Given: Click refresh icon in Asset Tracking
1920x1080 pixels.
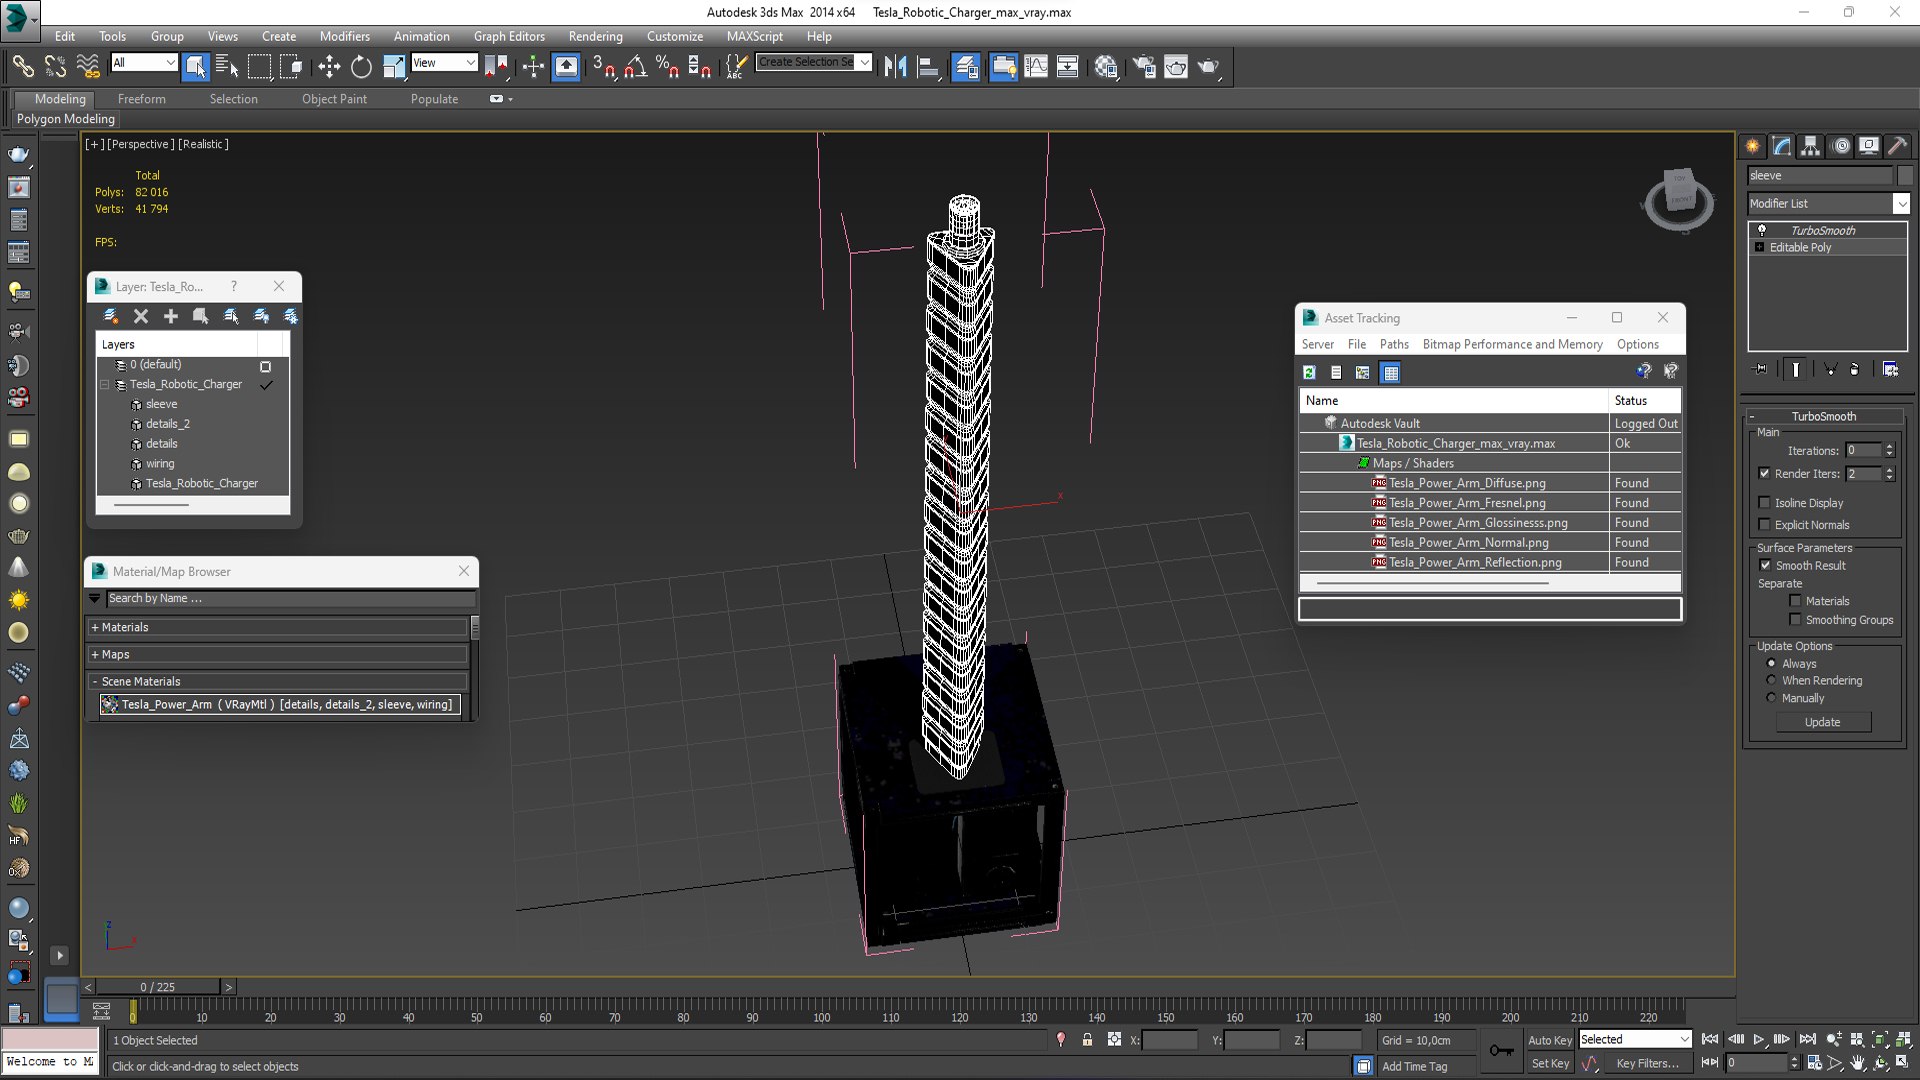Looking at the screenshot, I should click(1309, 372).
